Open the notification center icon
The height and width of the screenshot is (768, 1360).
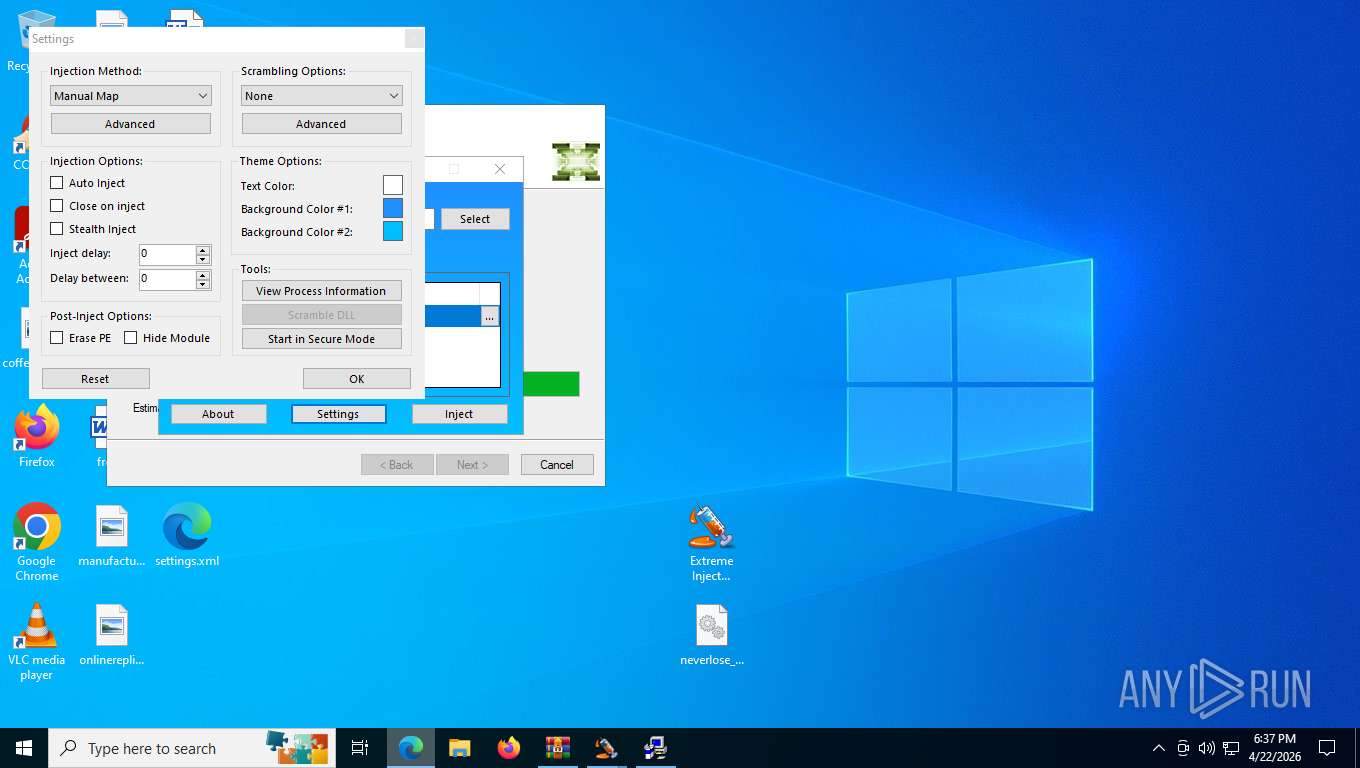pos(1327,748)
